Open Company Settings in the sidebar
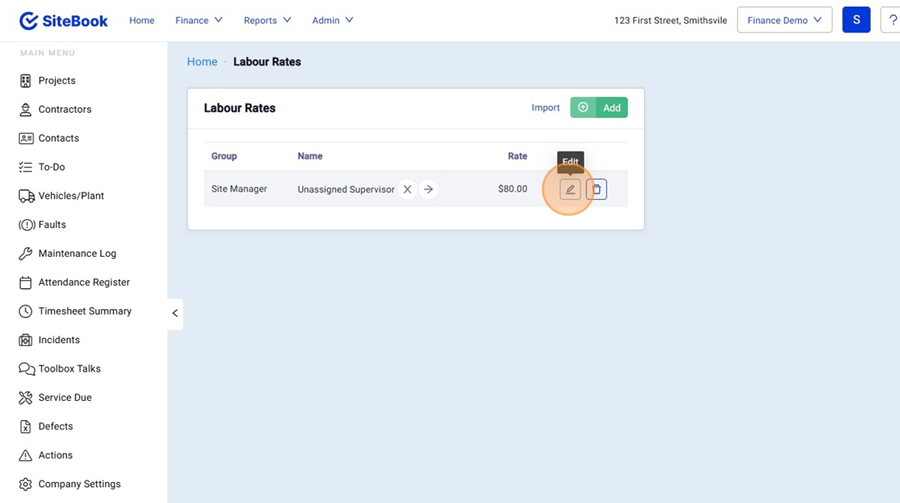This screenshot has width=900, height=503. pyautogui.click(x=79, y=484)
